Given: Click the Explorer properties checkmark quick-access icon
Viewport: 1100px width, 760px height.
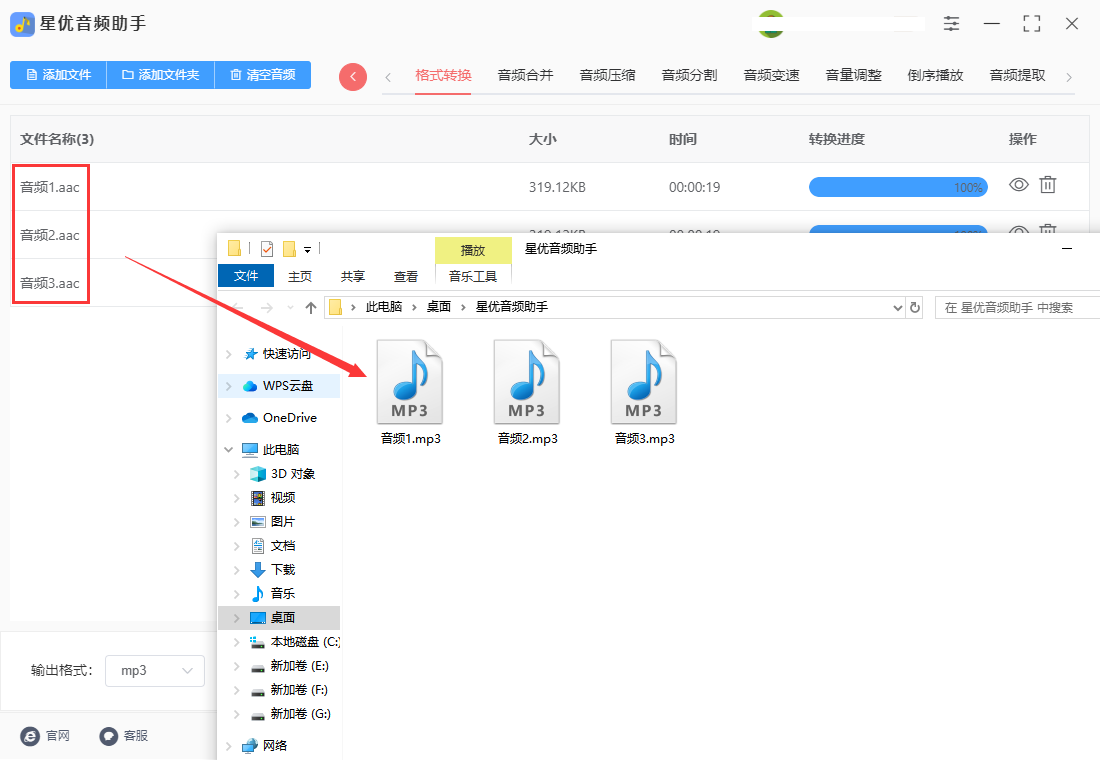Looking at the screenshot, I should point(267,248).
